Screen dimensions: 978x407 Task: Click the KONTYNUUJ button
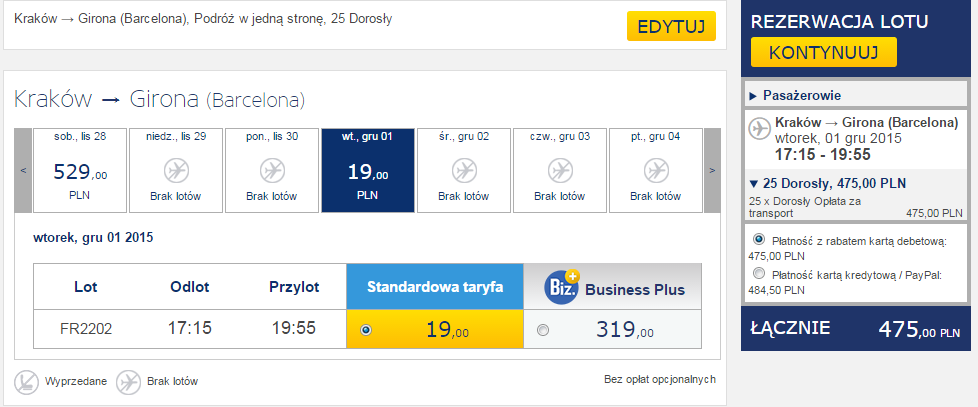pos(823,52)
